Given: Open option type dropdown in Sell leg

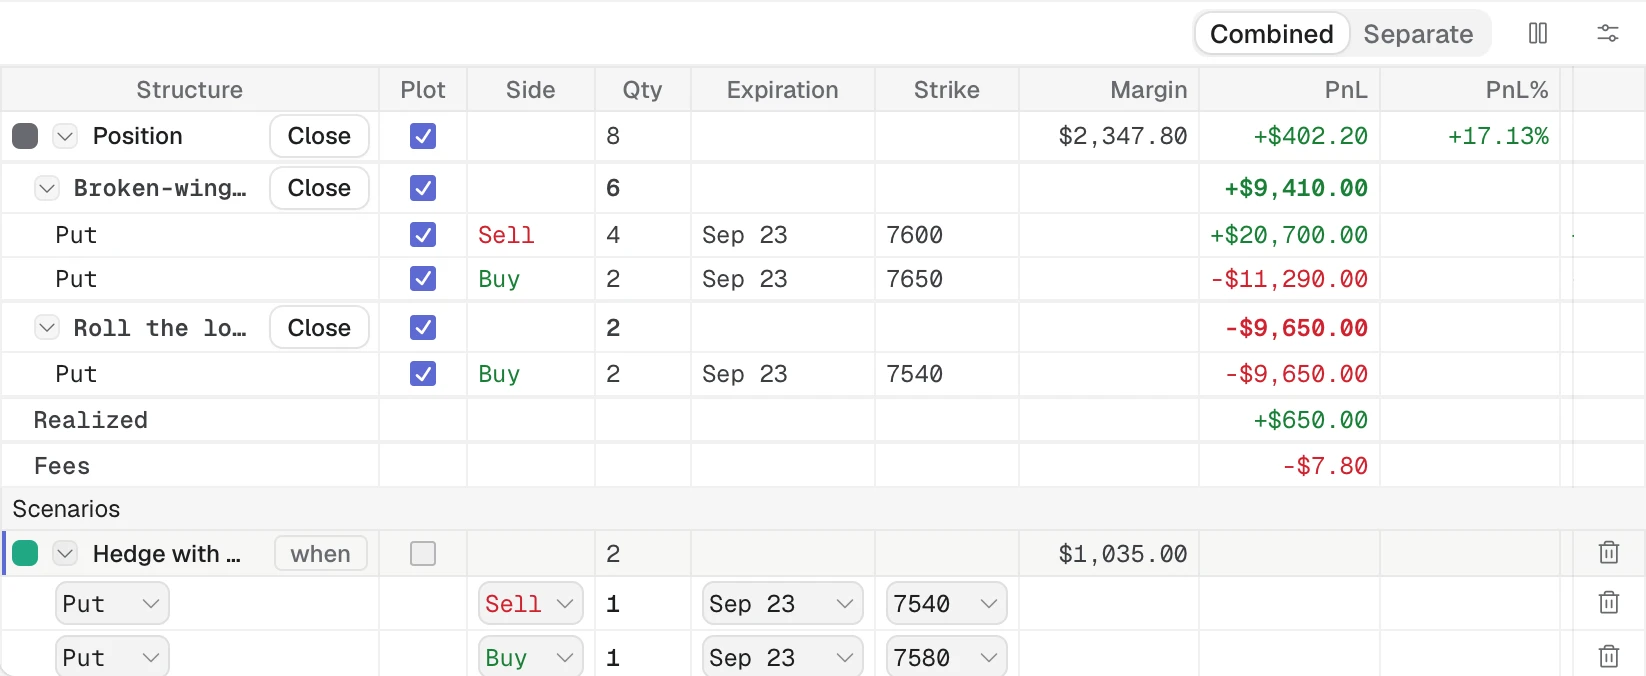Looking at the screenshot, I should click(x=112, y=604).
